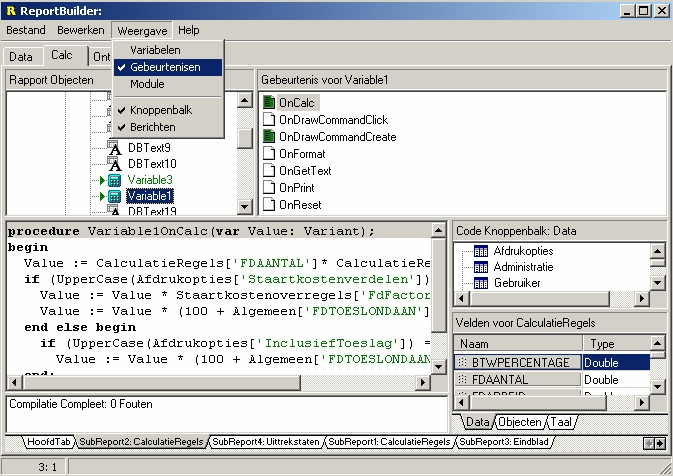Open the SubReport2: CalculatieRegels tab
Screen dimensions: 673x476
pyautogui.click(x=141, y=442)
